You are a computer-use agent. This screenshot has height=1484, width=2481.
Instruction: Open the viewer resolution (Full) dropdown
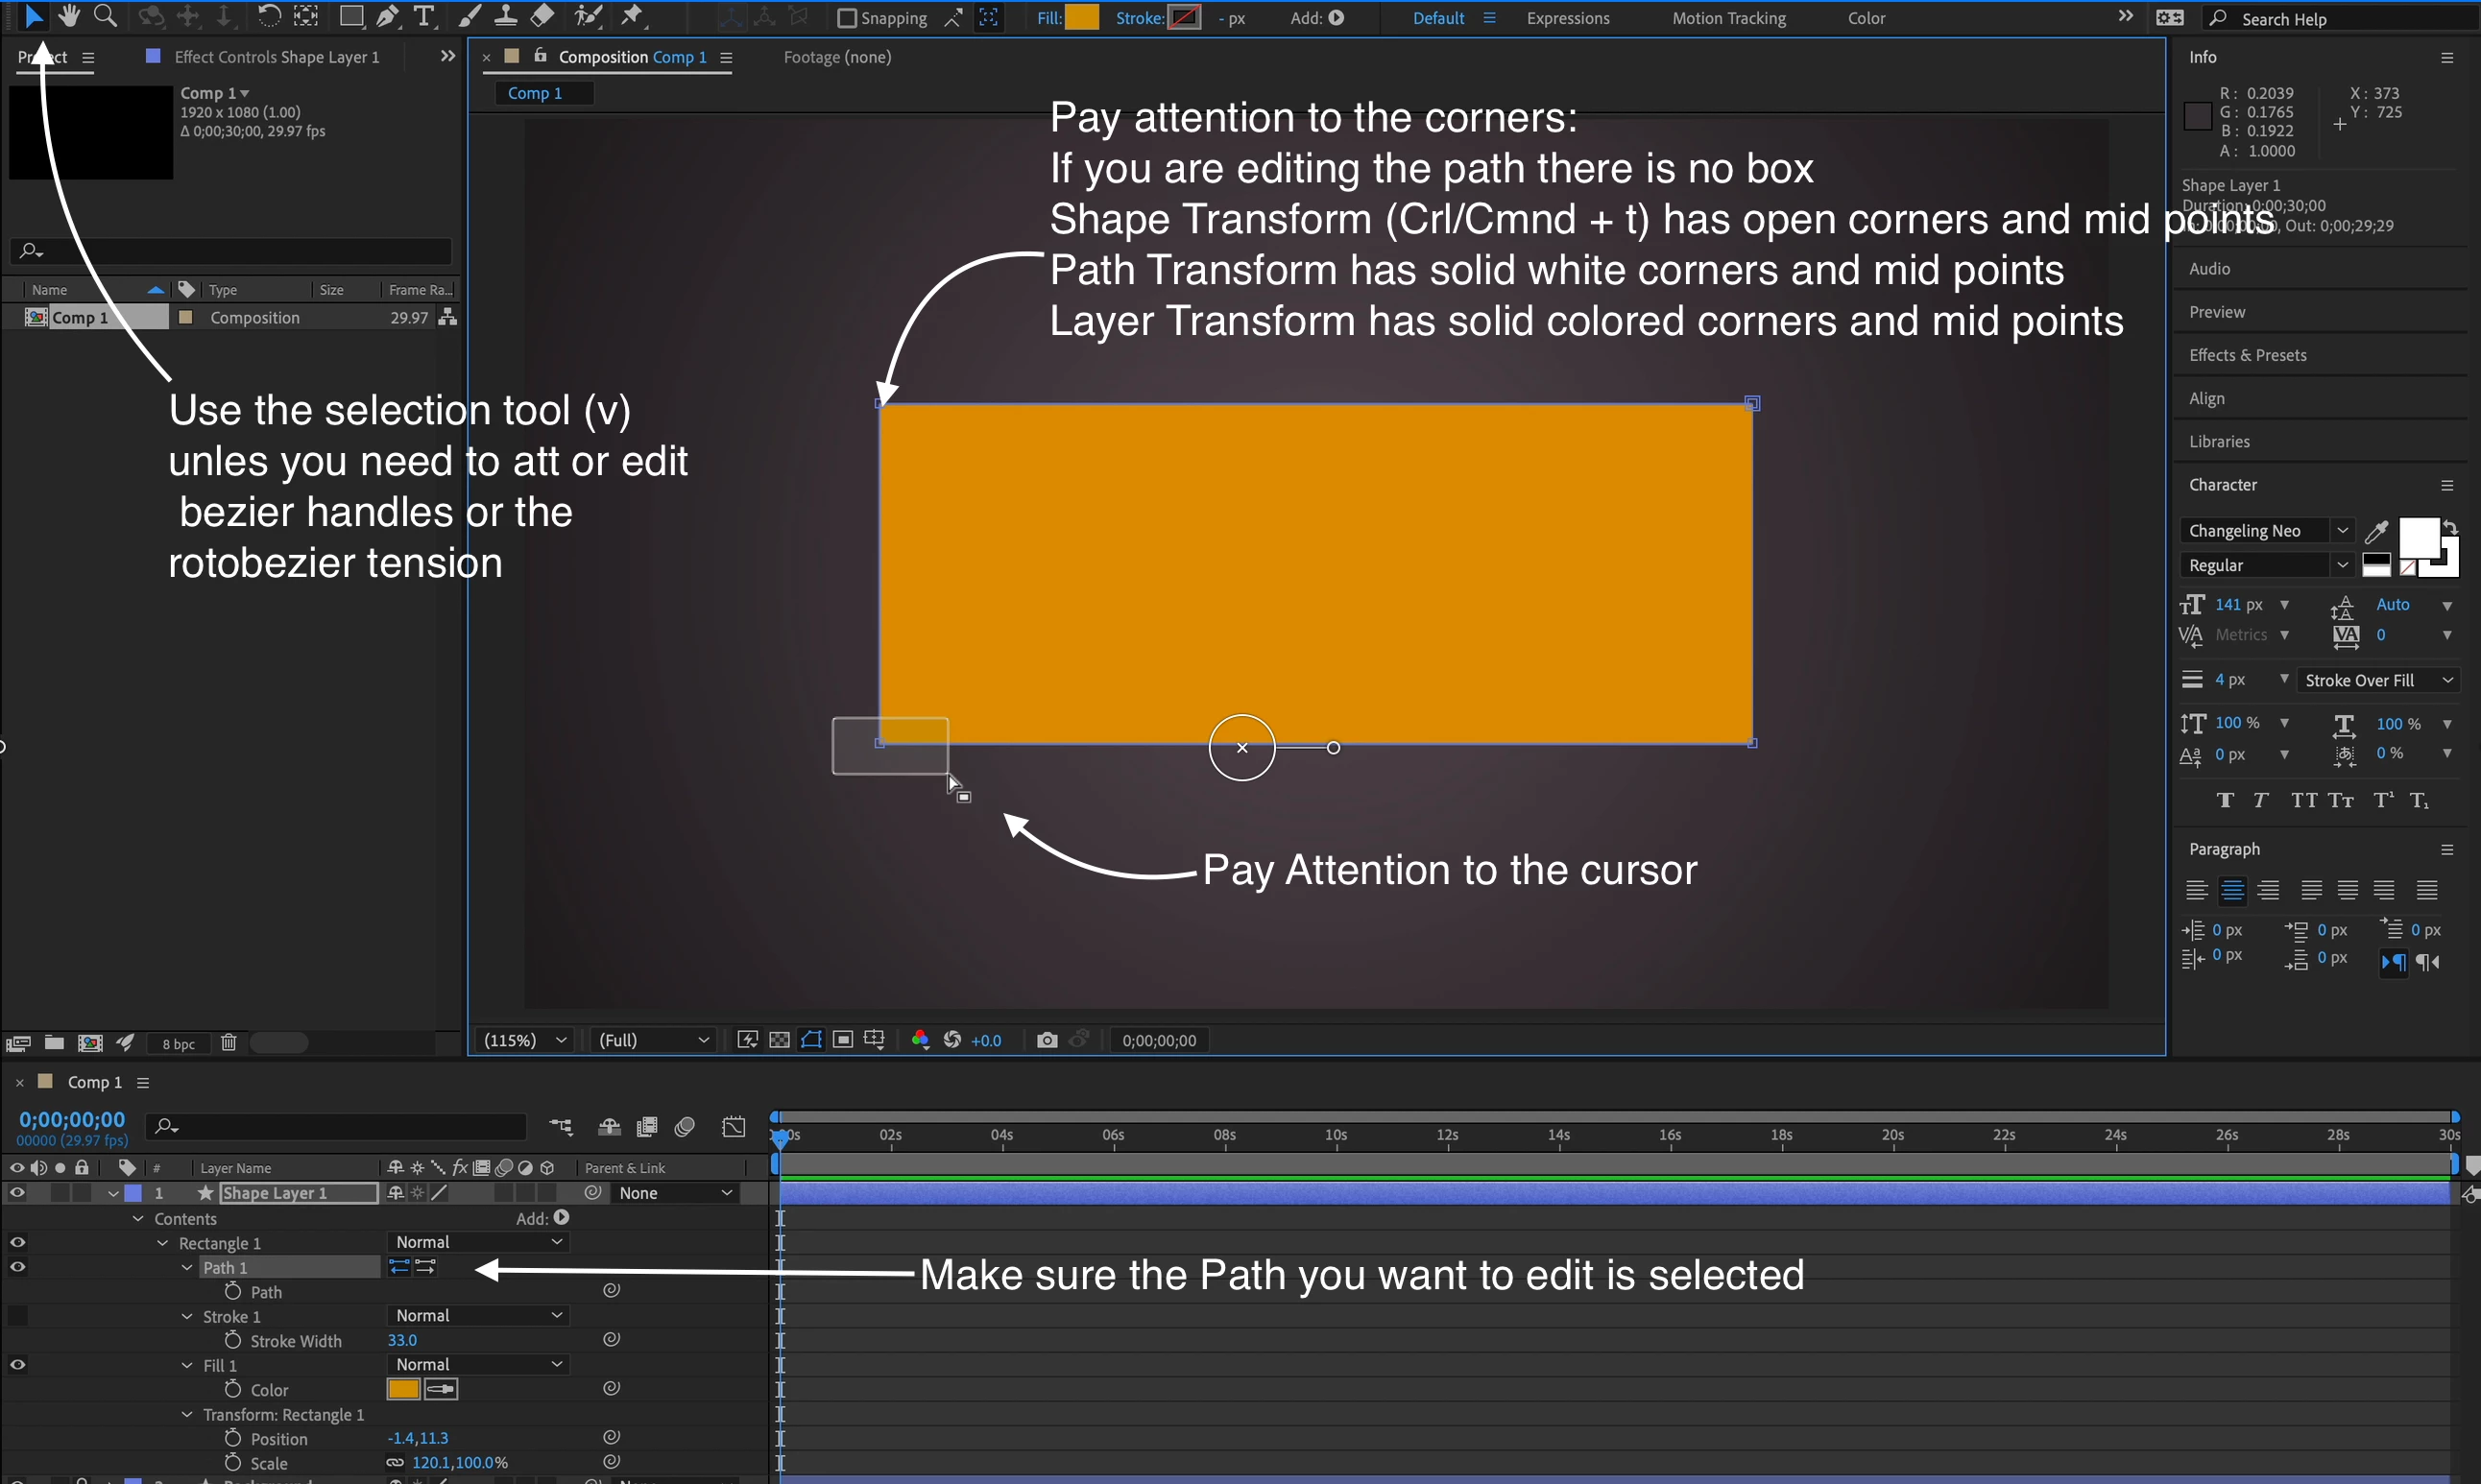[653, 1040]
